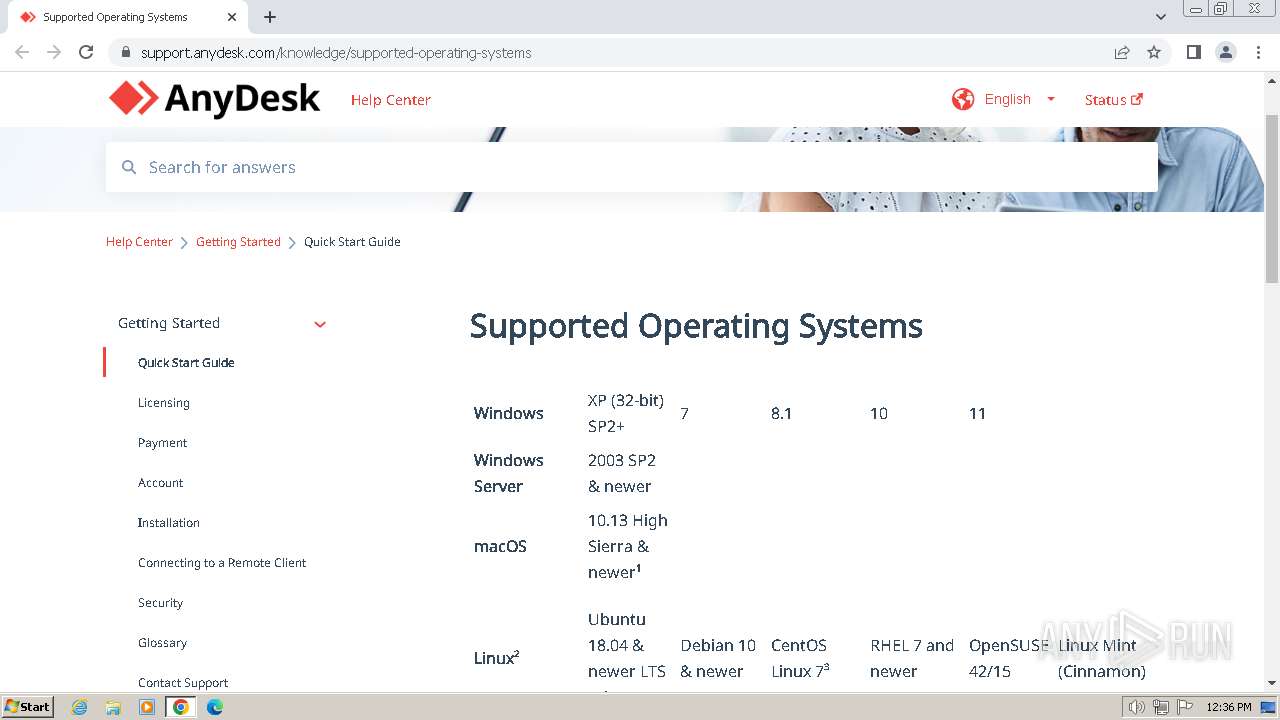Select Installation in sidebar
Screen dimensions: 1280x720
(x=169, y=523)
